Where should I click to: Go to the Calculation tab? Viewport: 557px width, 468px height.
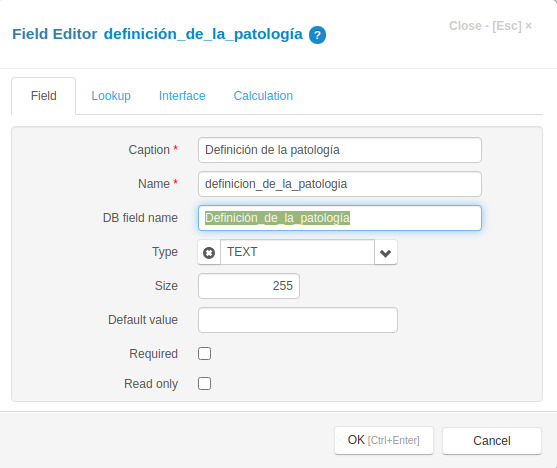(263, 96)
